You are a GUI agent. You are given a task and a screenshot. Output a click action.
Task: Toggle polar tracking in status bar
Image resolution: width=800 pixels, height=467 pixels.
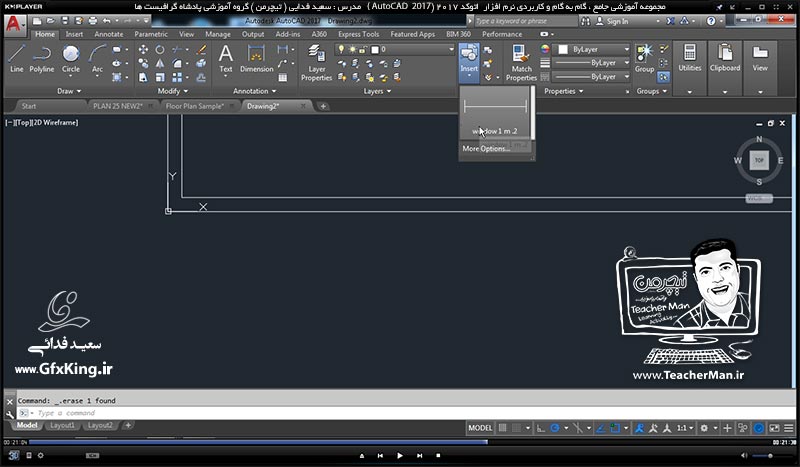pyautogui.click(x=555, y=428)
